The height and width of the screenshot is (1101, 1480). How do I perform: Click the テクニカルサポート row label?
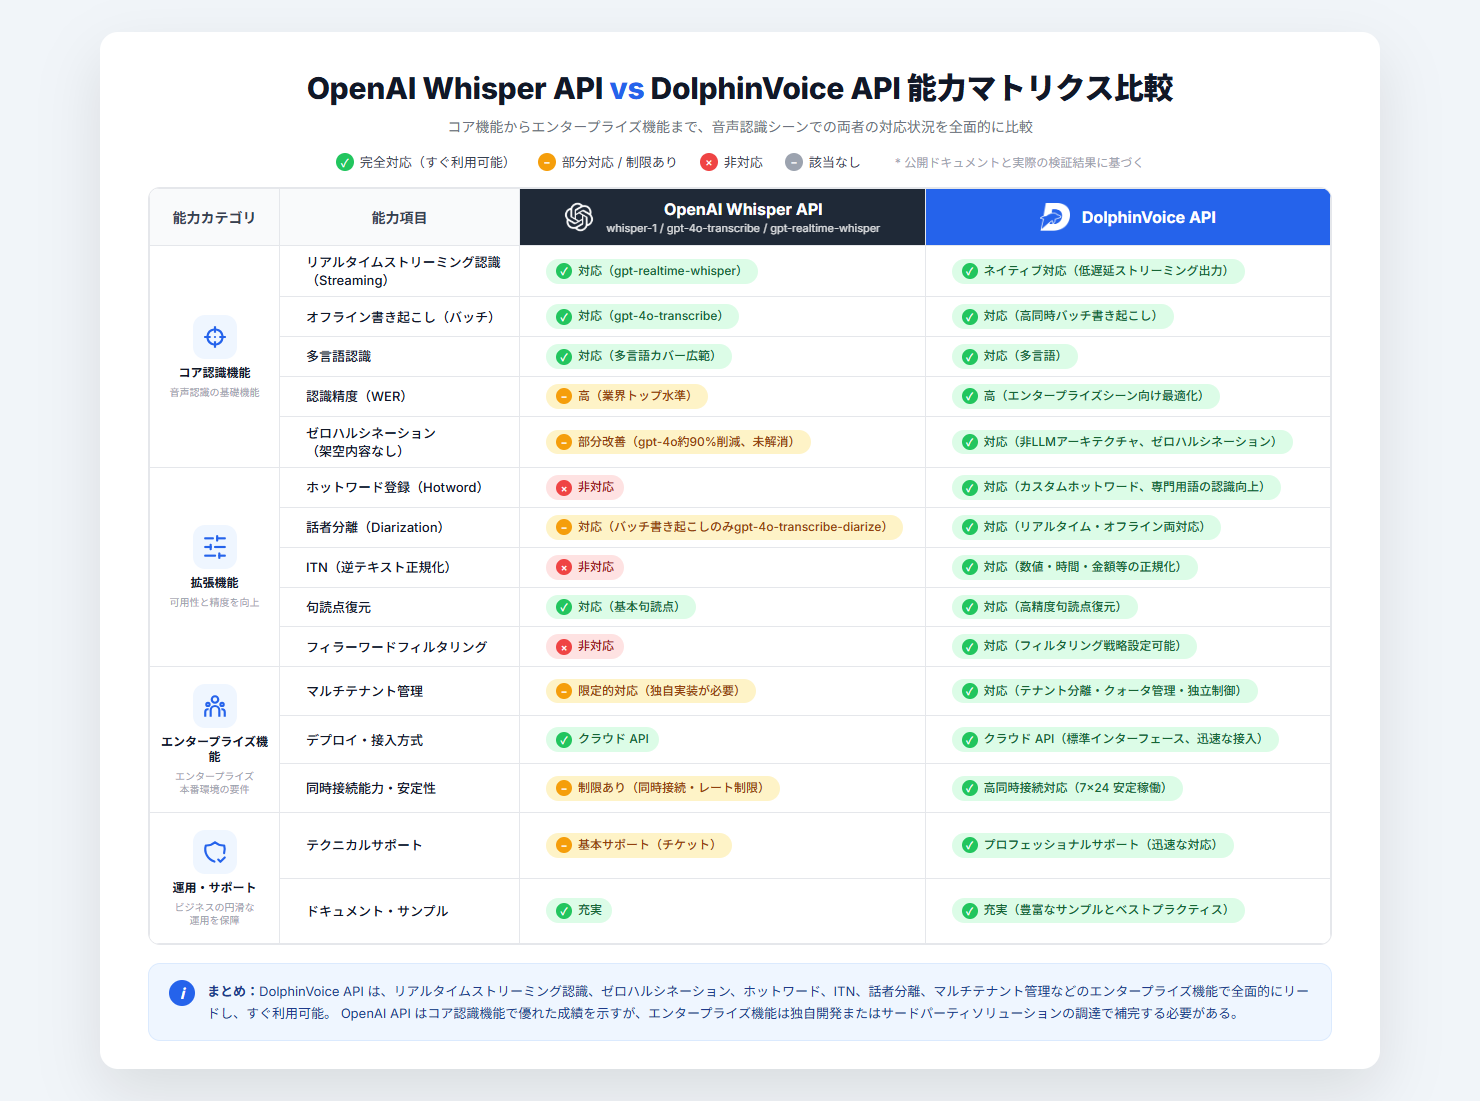[x=364, y=845]
